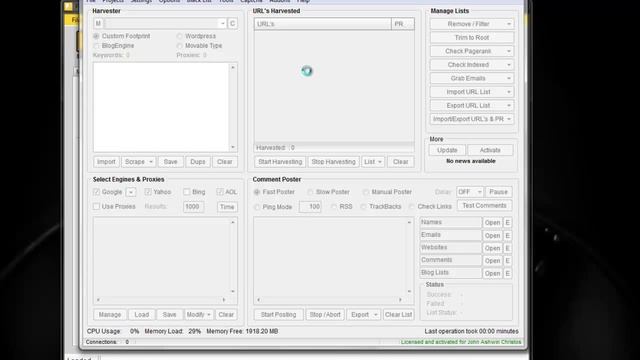The height and width of the screenshot is (360, 640).
Task: Click the Results field showing 1000
Action: point(193,207)
